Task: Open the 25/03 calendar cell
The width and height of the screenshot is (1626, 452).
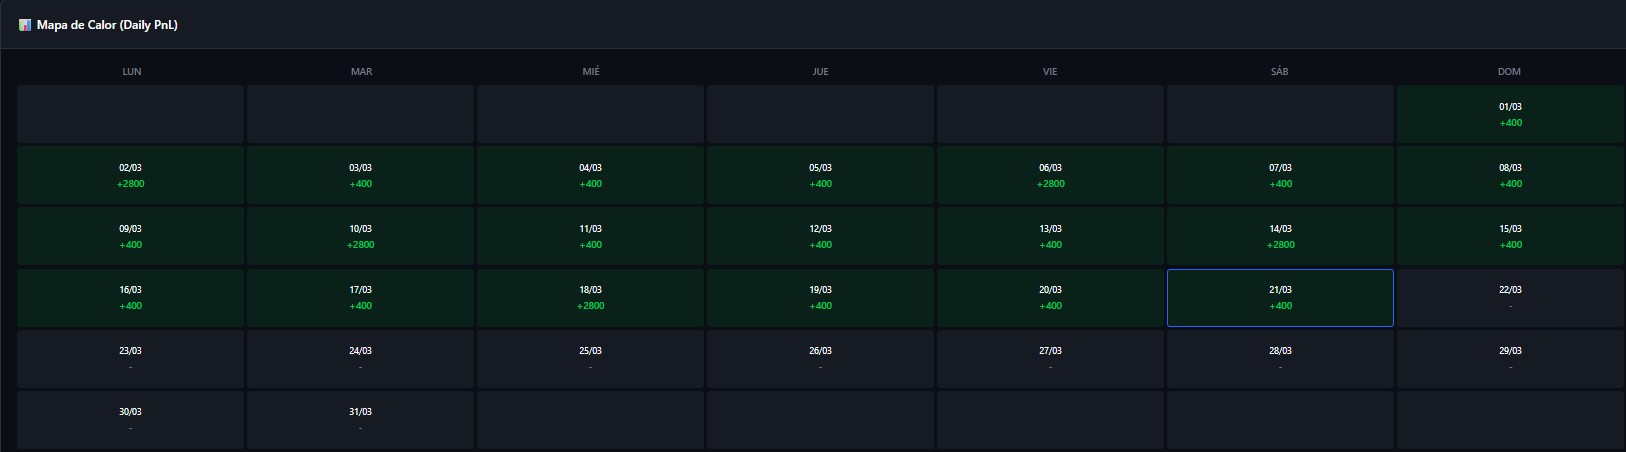Action: click(590, 358)
